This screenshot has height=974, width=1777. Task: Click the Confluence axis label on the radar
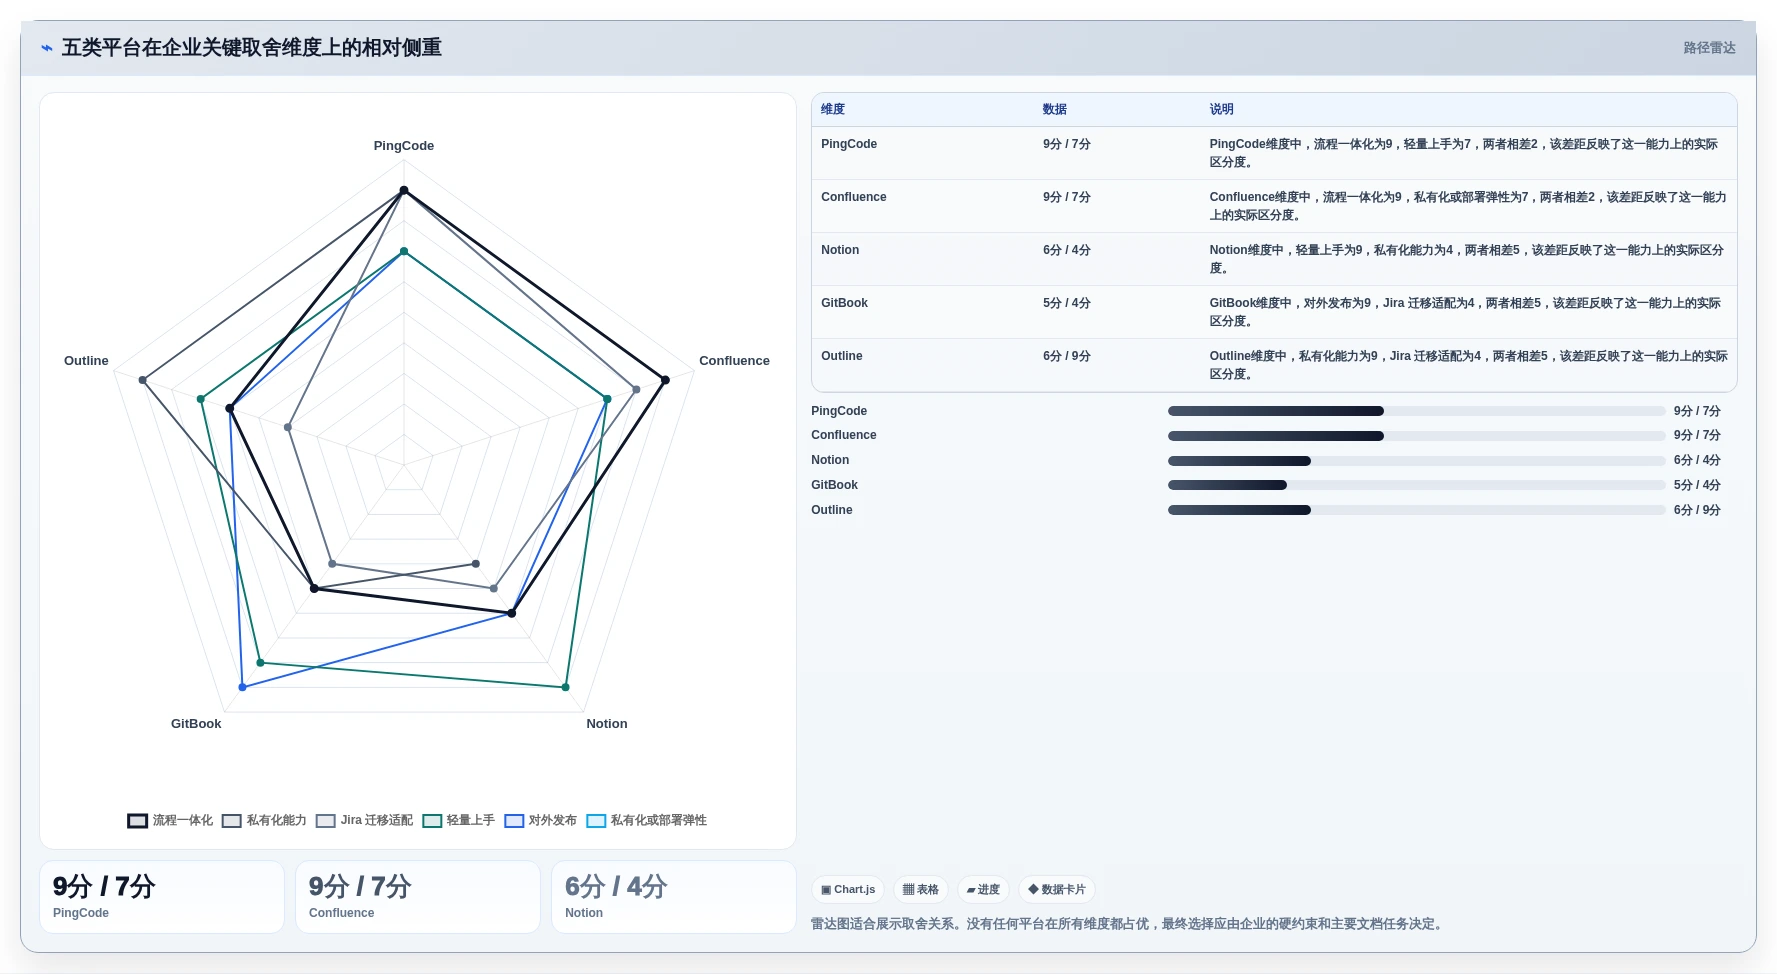point(734,361)
